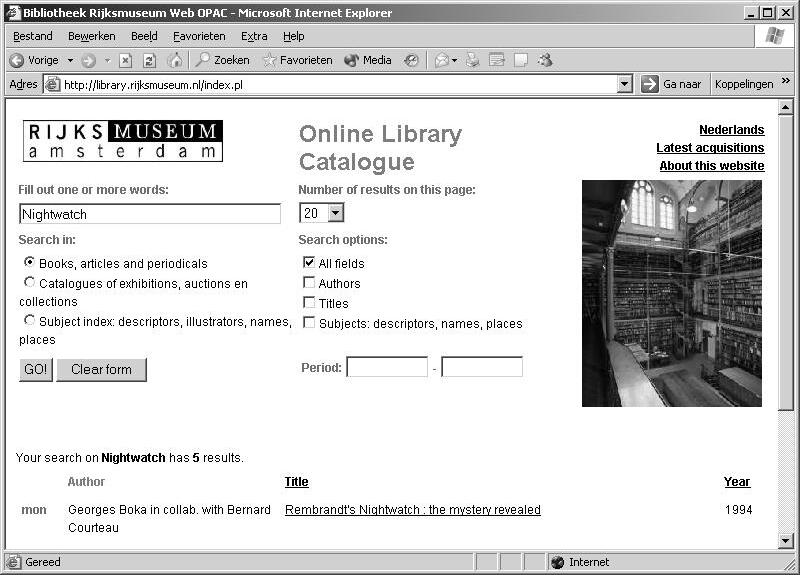This screenshot has width=800, height=575.
Task: Select Subject index radio button
Action: [x=30, y=320]
